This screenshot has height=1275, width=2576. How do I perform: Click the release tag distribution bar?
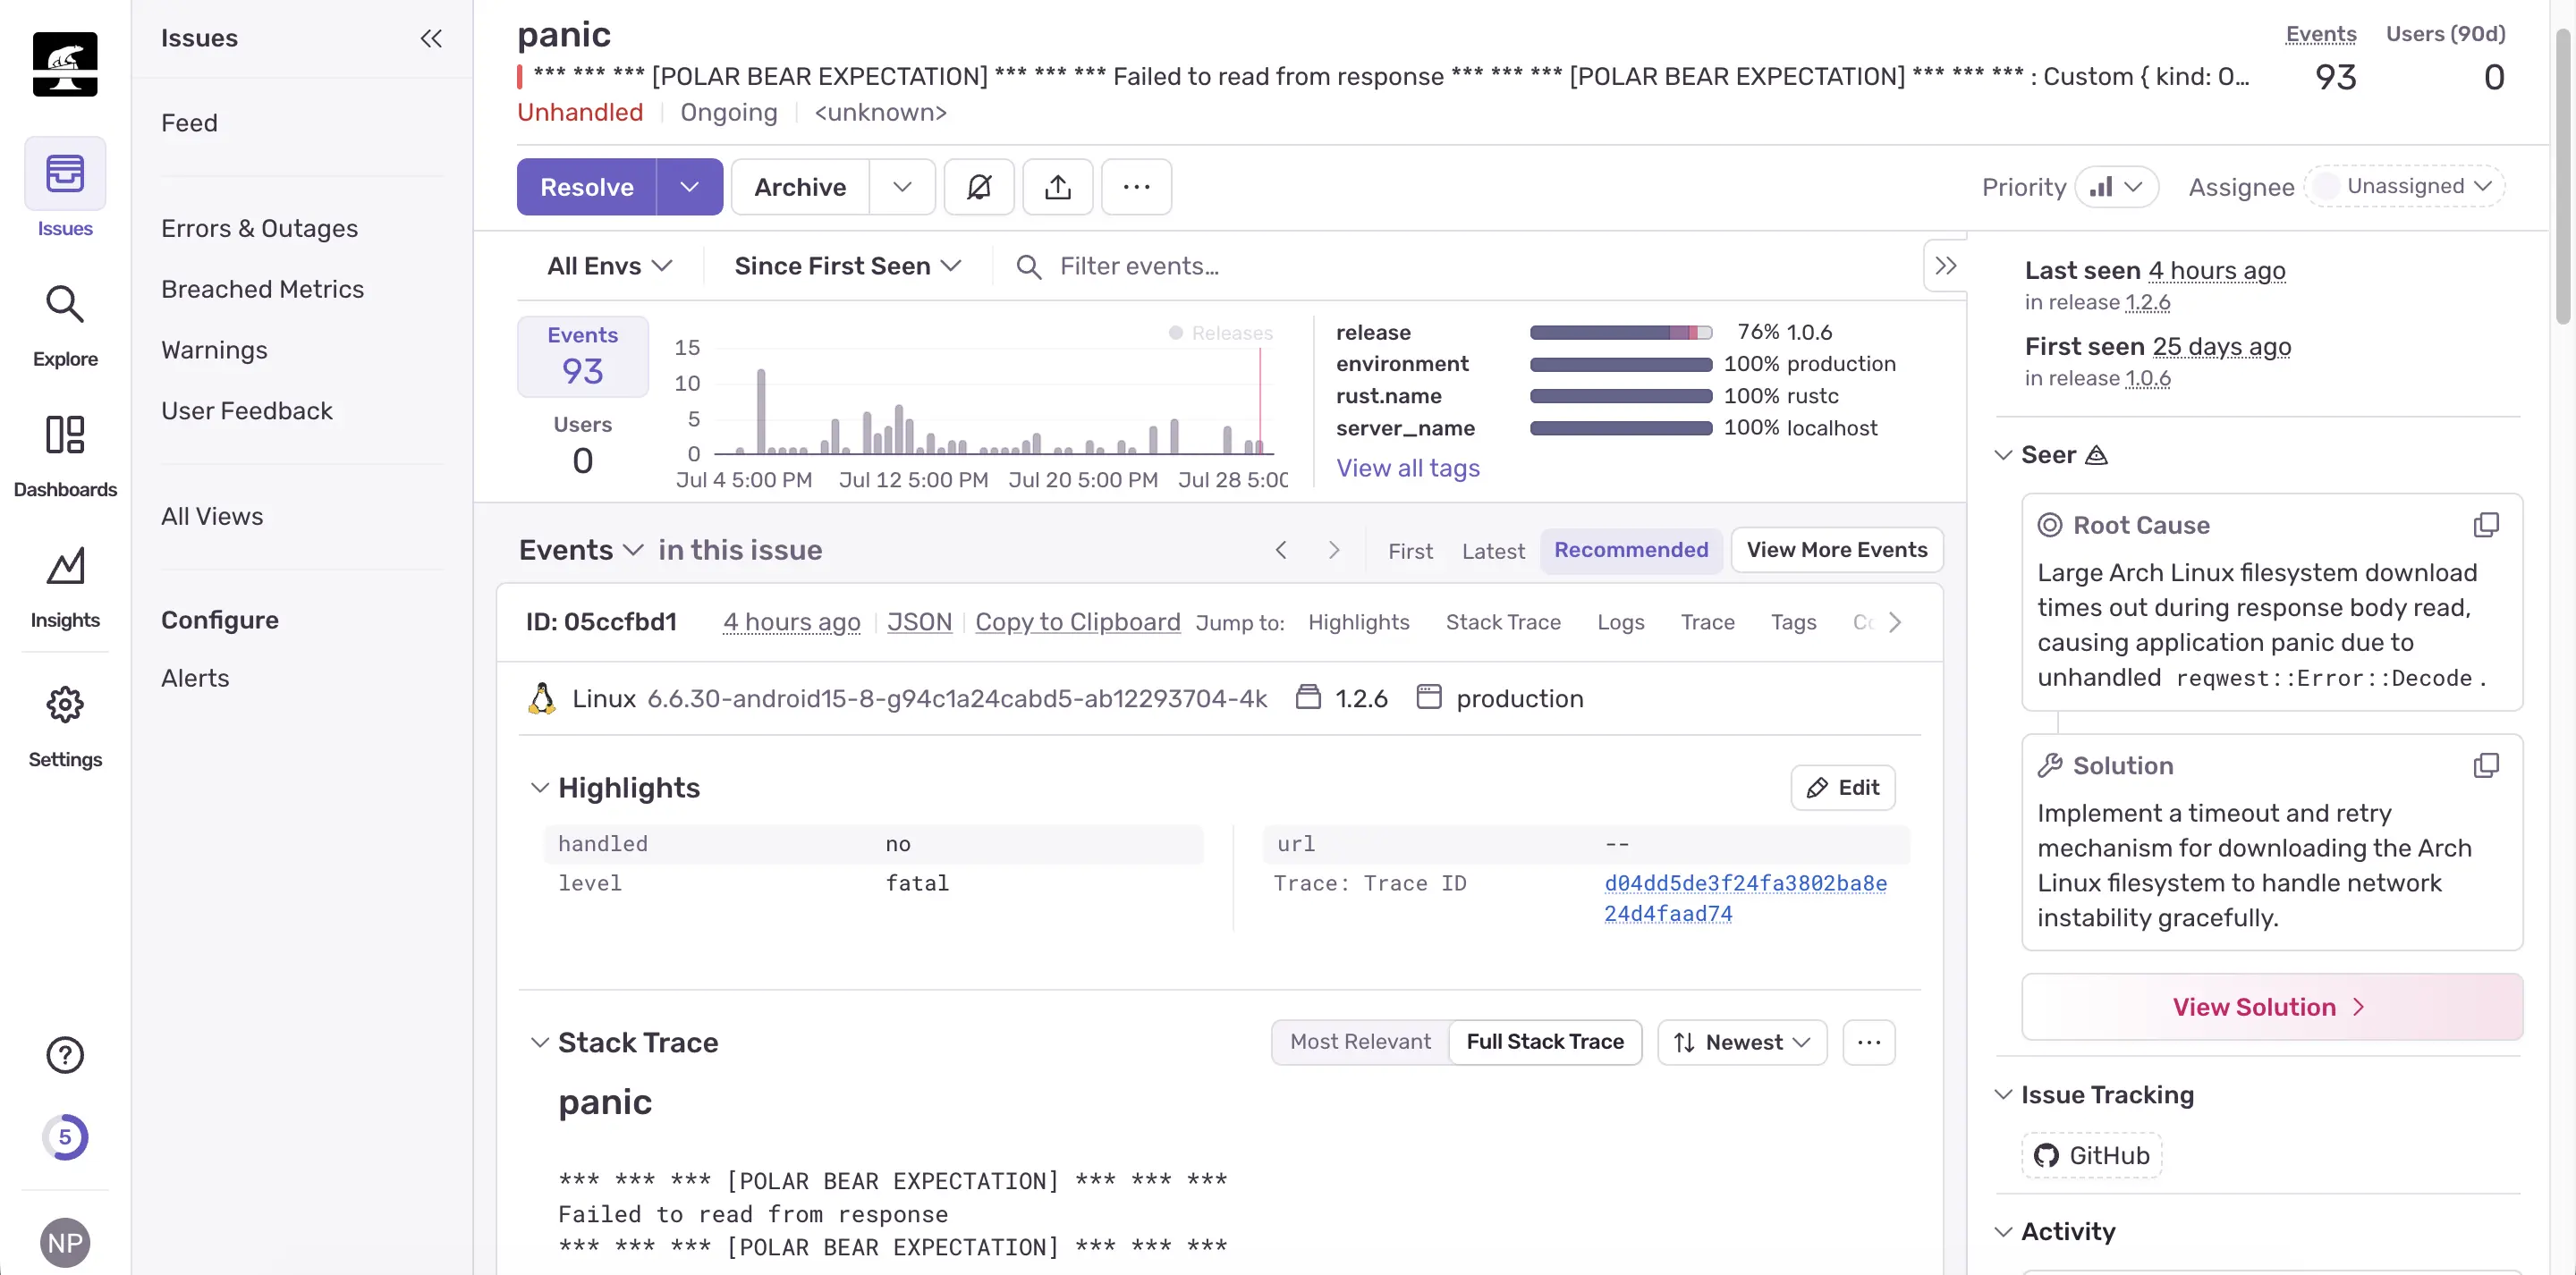tap(1620, 333)
